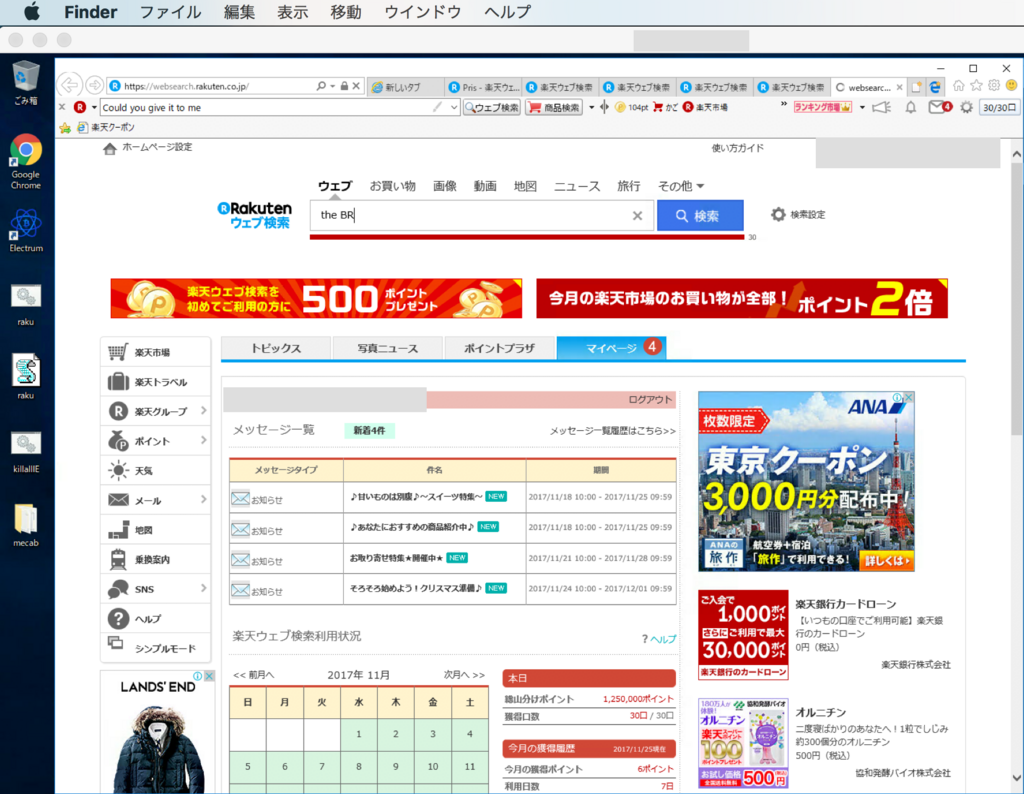
Task: Click the pencil icon in toolbar search box
Action: coord(438,107)
